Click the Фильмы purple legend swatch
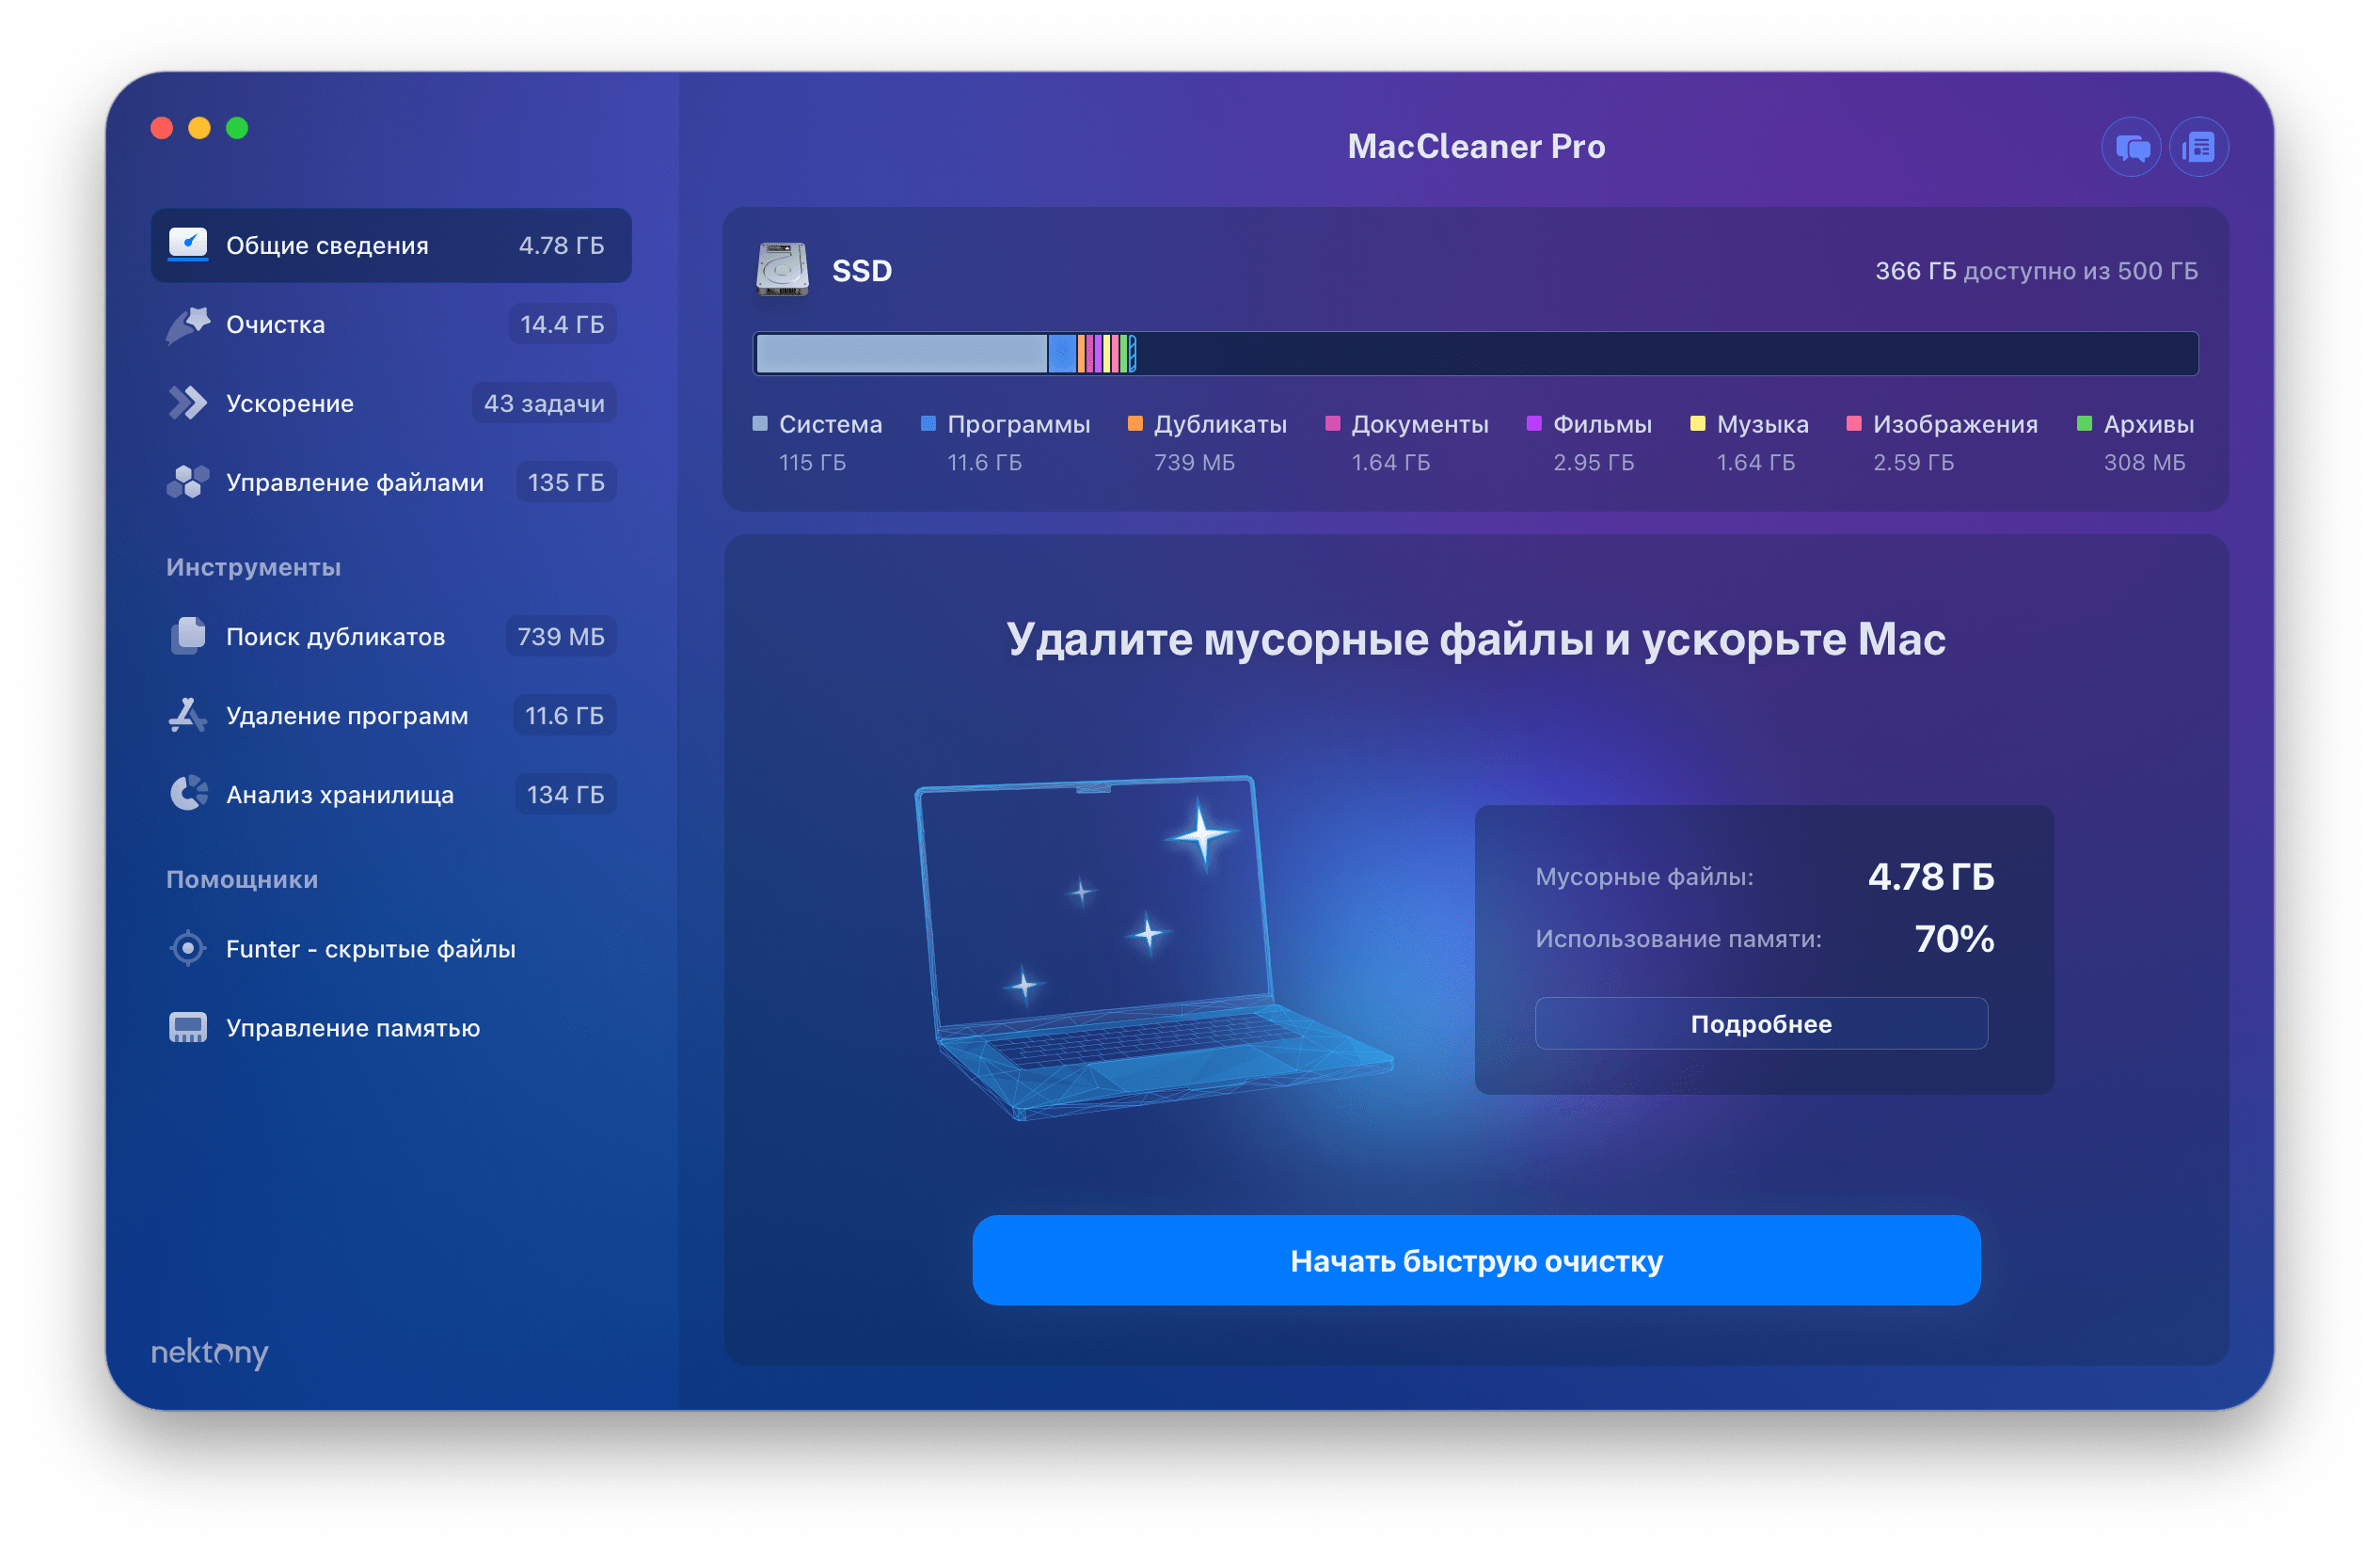2380x1550 pixels. pos(1534,423)
